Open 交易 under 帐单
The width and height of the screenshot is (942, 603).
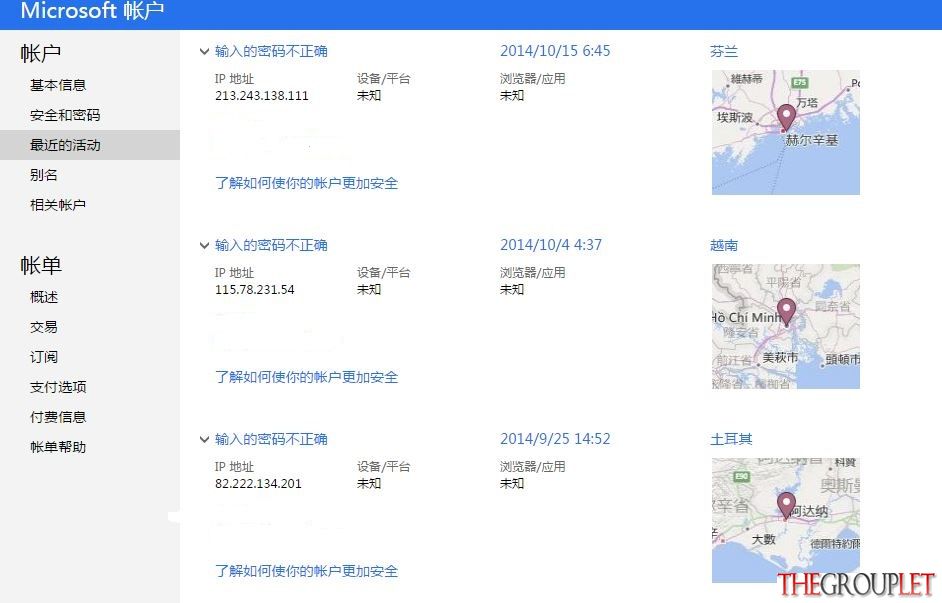pyautogui.click(x=44, y=327)
